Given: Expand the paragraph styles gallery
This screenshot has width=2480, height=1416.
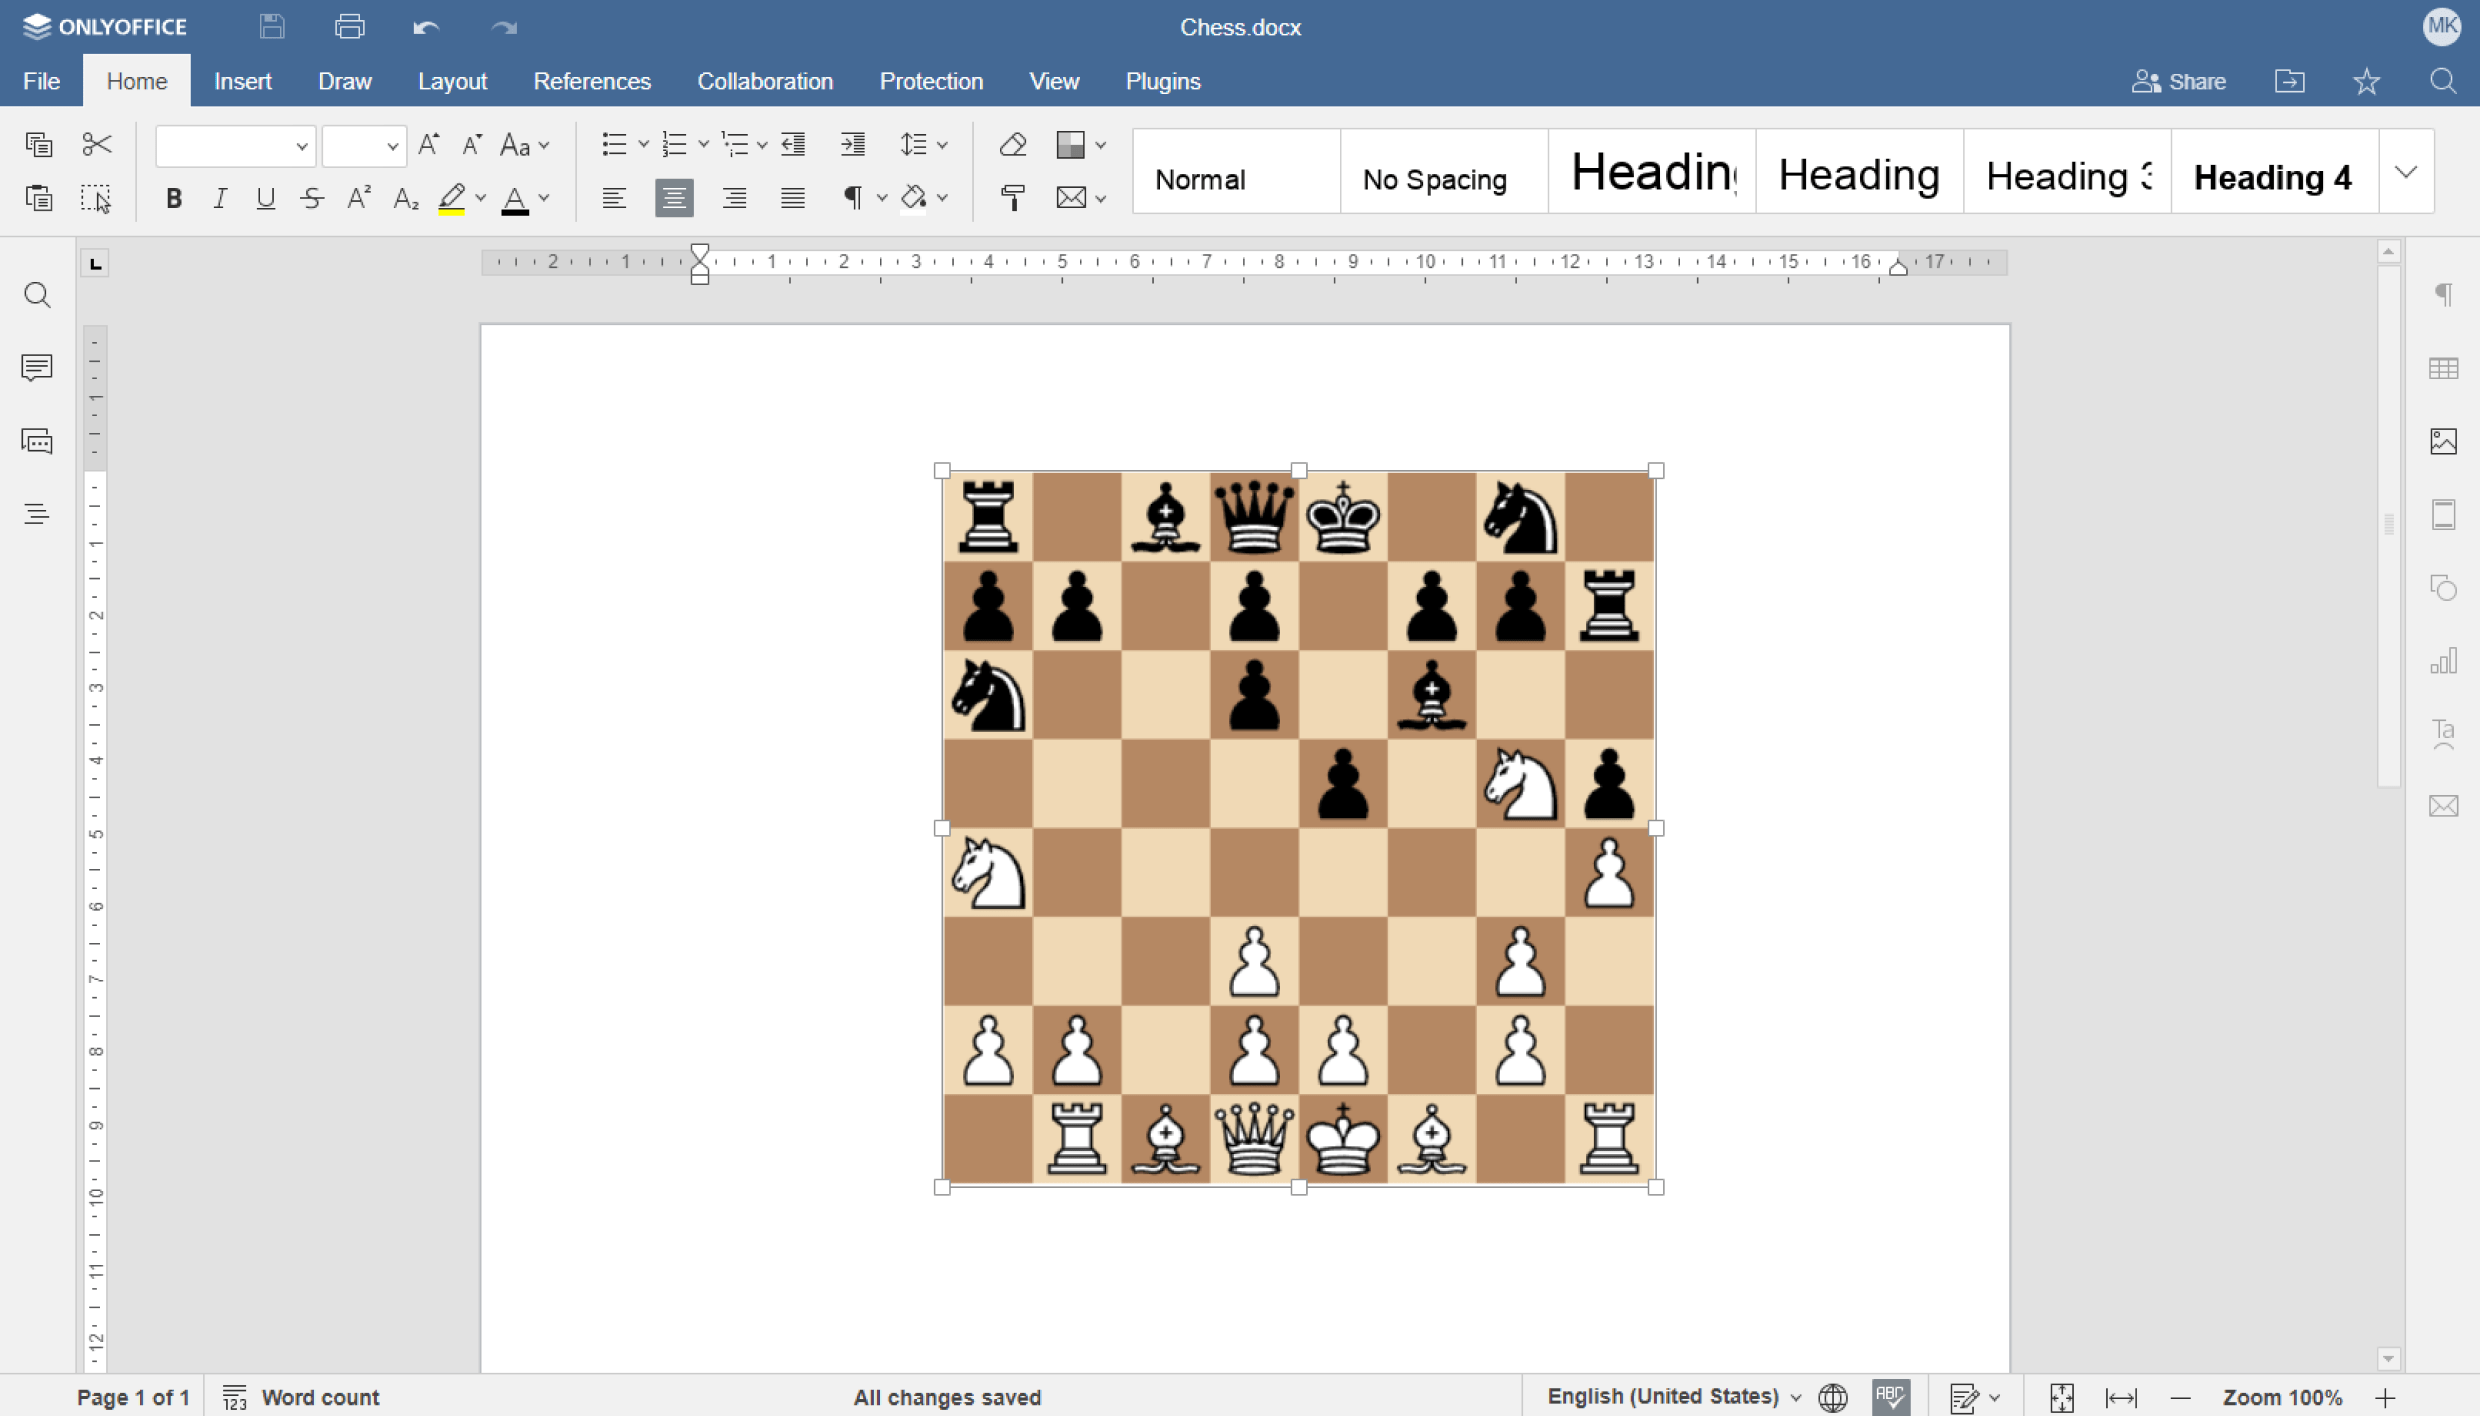Looking at the screenshot, I should pyautogui.click(x=2406, y=172).
